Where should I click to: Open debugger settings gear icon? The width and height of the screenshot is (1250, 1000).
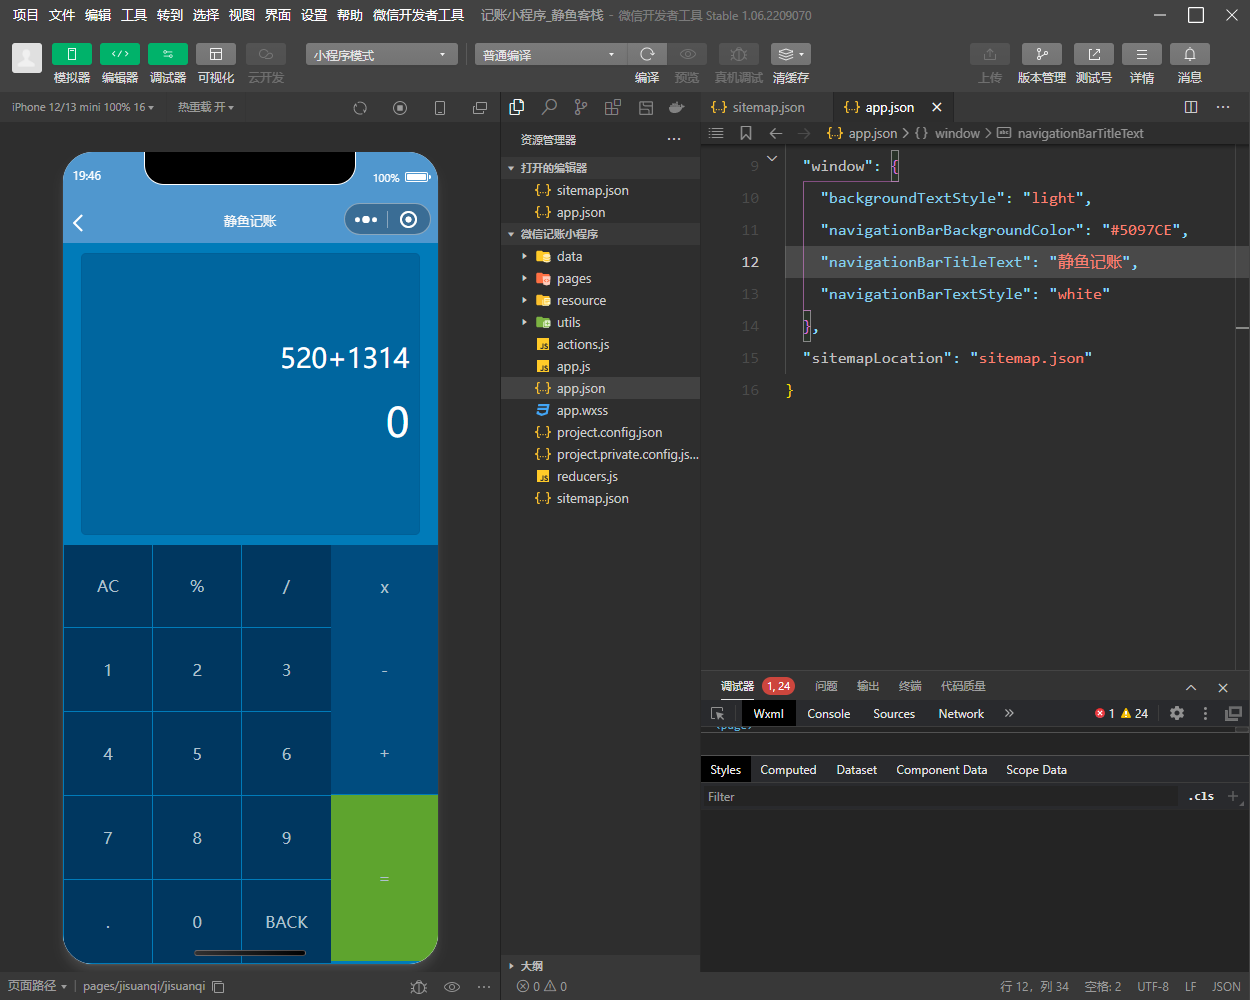pyautogui.click(x=1177, y=713)
